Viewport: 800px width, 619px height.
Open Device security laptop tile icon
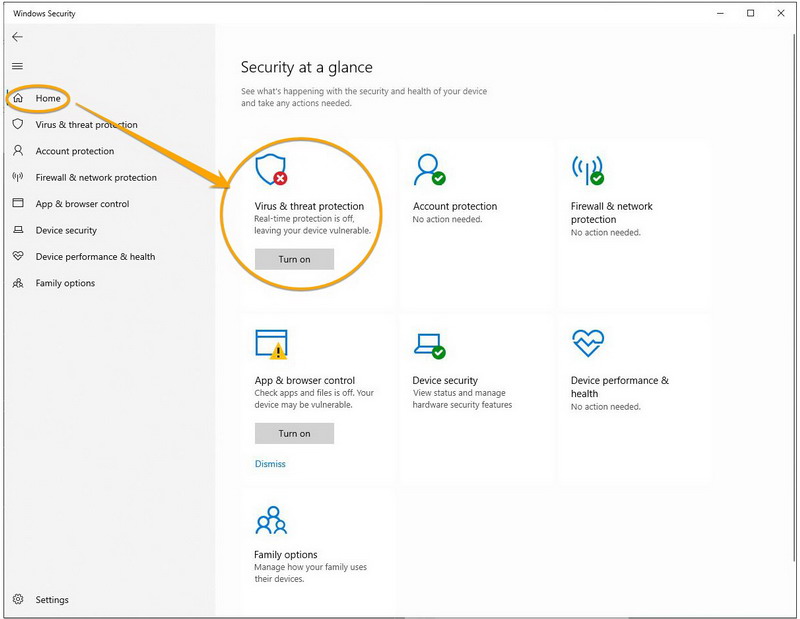(429, 345)
